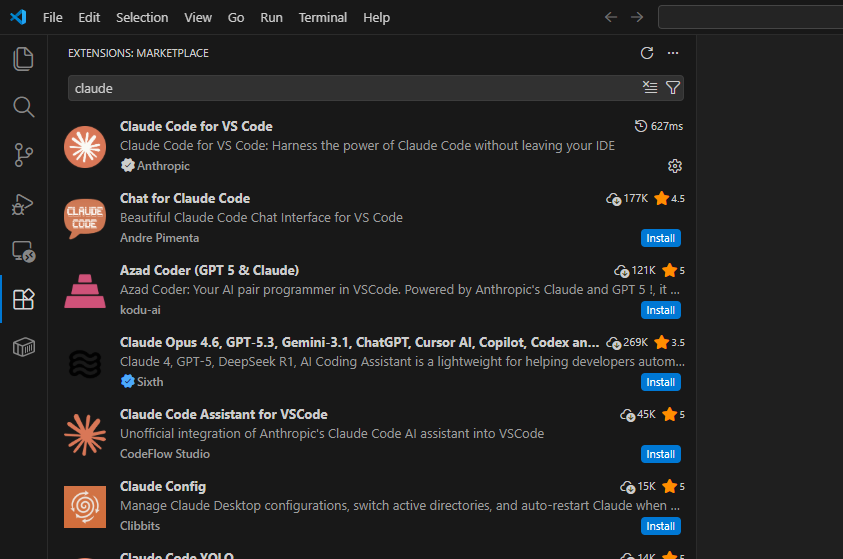Open Chat for Claude Code extension title
Screen dimensions: 843x559
[x=185, y=198]
